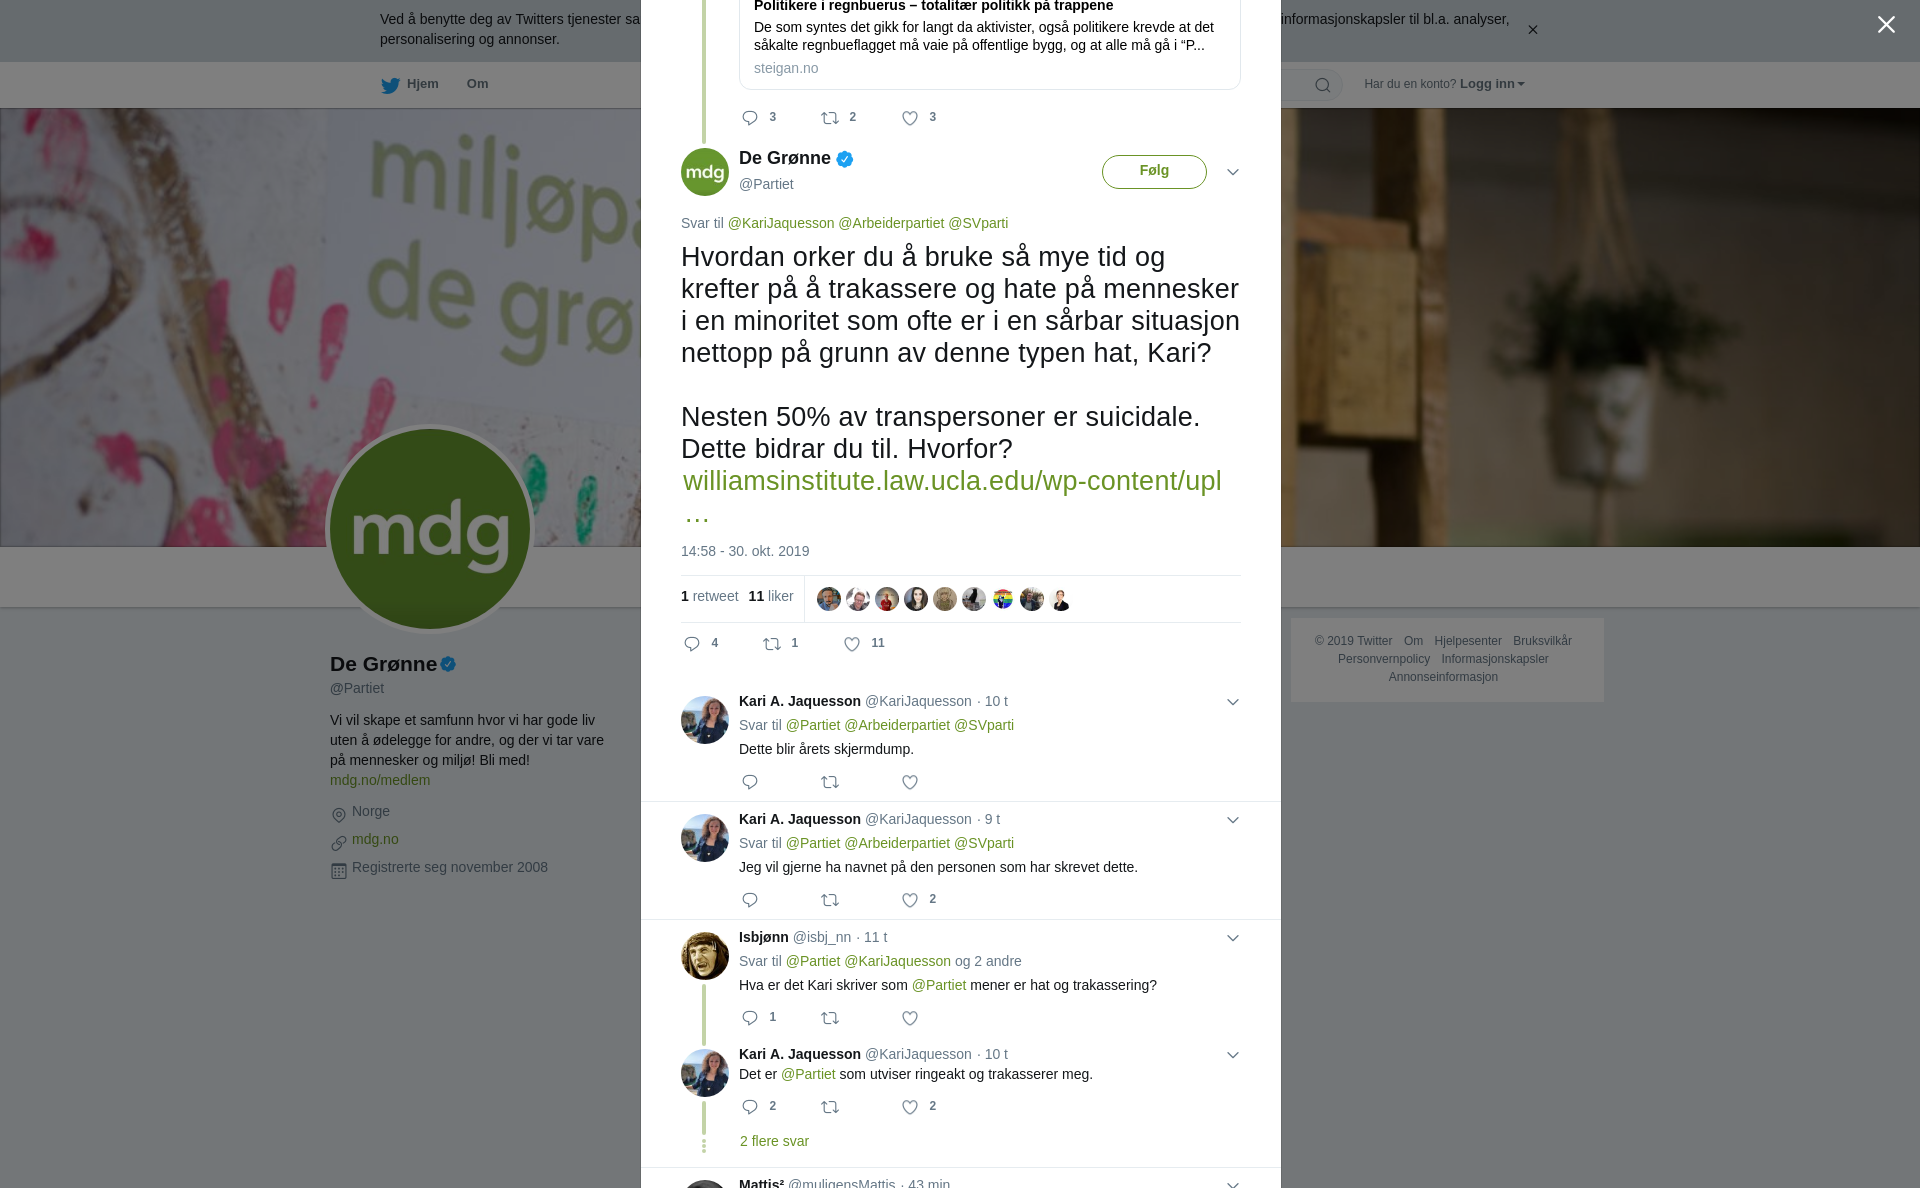Close the tweet overlay with the X
This screenshot has width=1920, height=1188.
click(x=1886, y=24)
